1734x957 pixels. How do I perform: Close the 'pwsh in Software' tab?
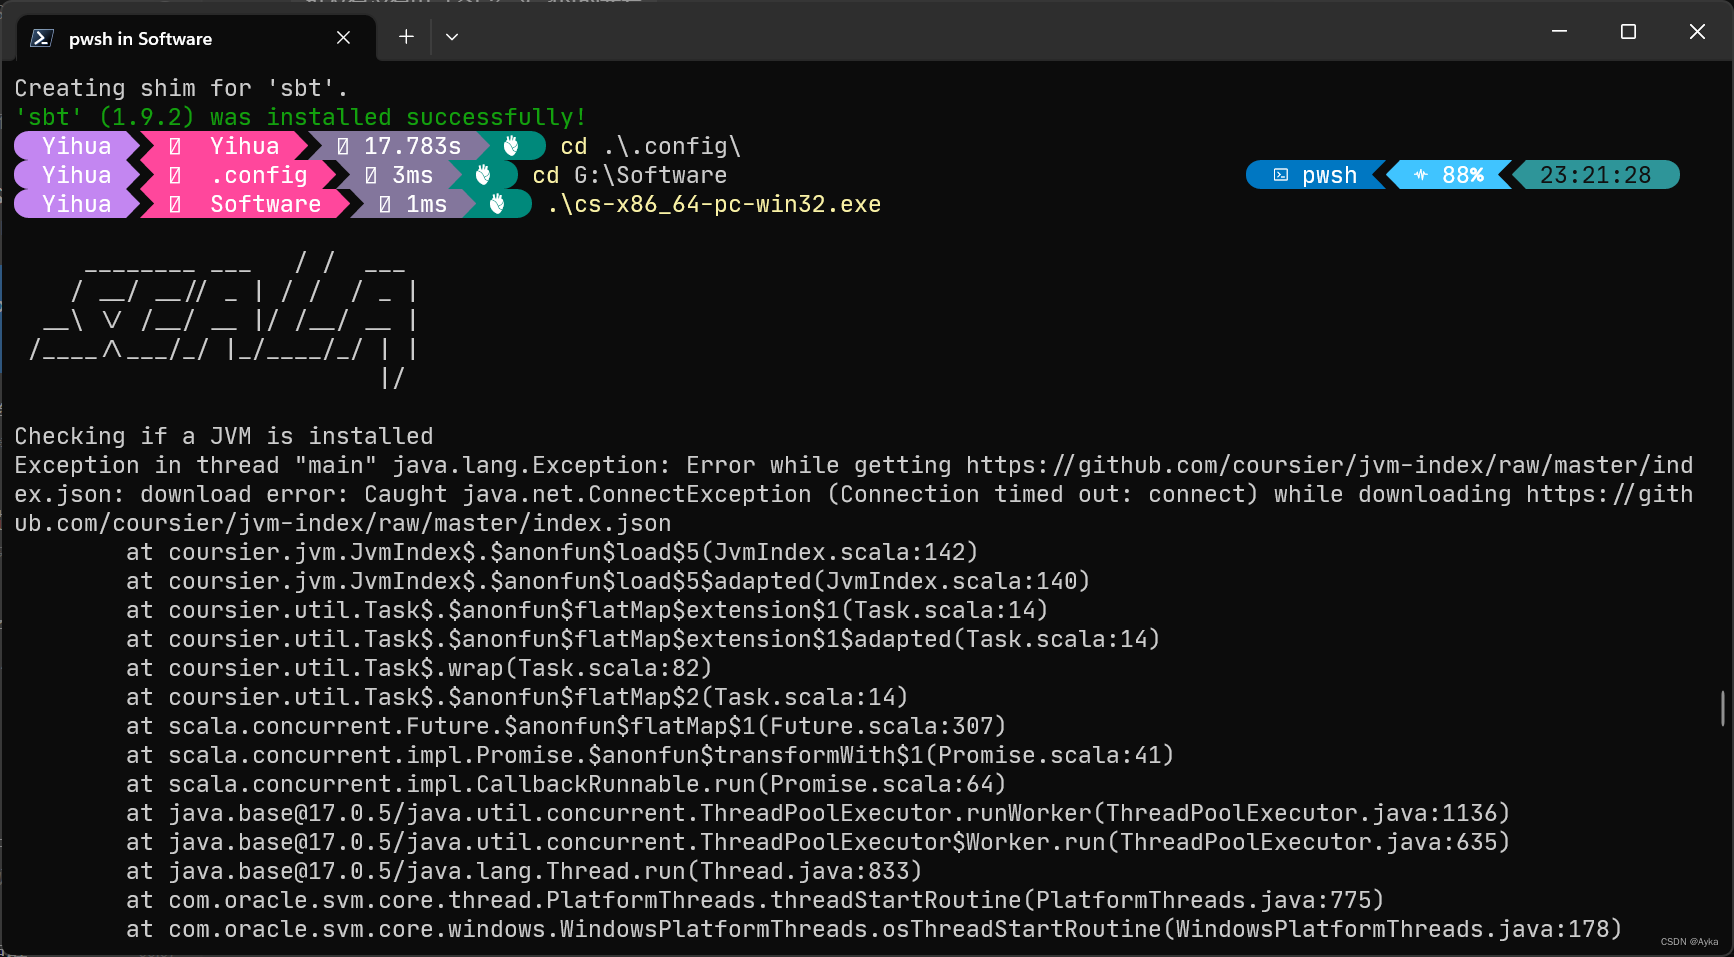343,38
